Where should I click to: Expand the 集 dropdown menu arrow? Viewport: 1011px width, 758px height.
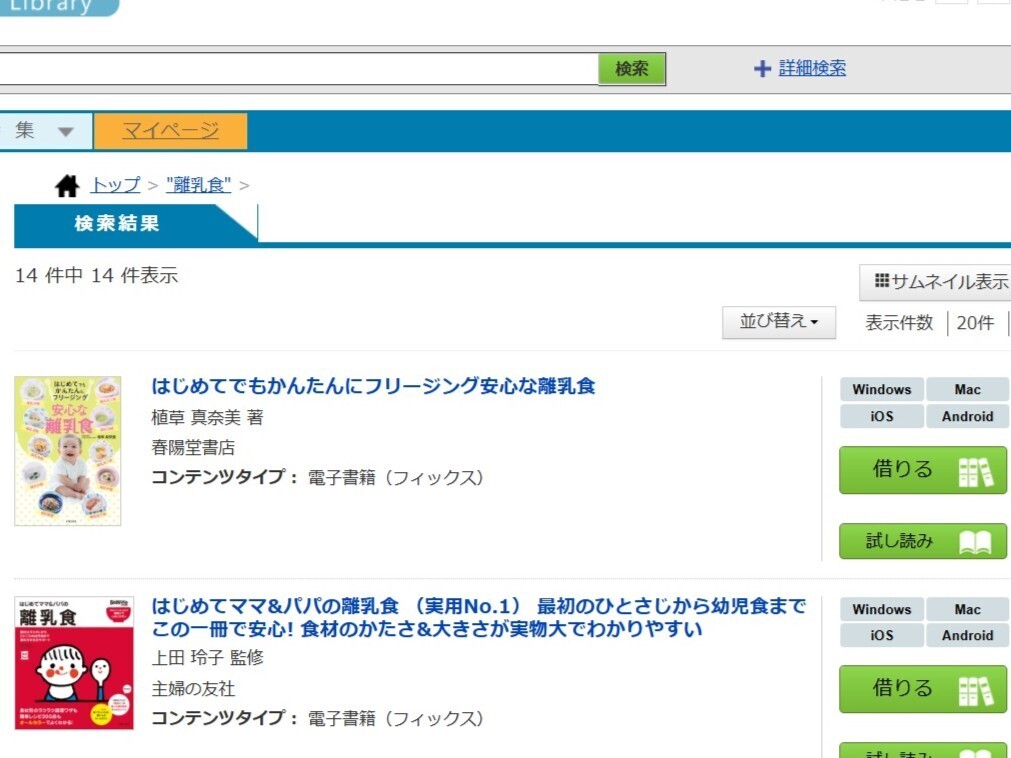tap(65, 132)
